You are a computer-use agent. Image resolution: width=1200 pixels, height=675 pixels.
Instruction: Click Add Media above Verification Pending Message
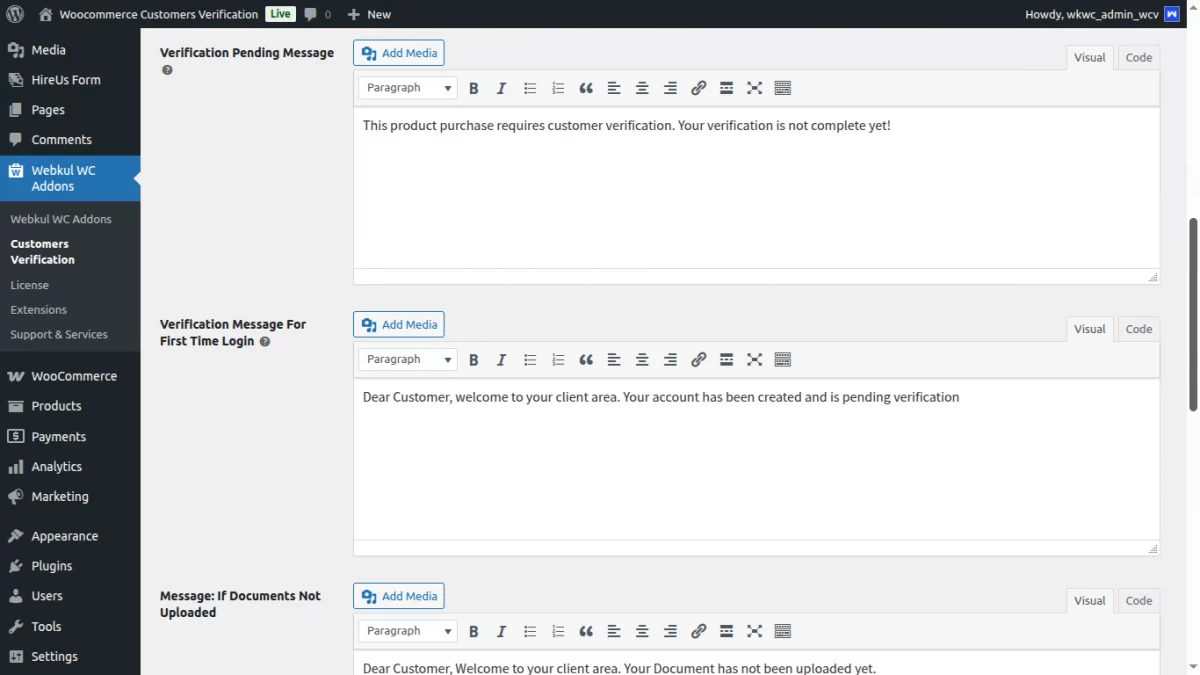399,53
